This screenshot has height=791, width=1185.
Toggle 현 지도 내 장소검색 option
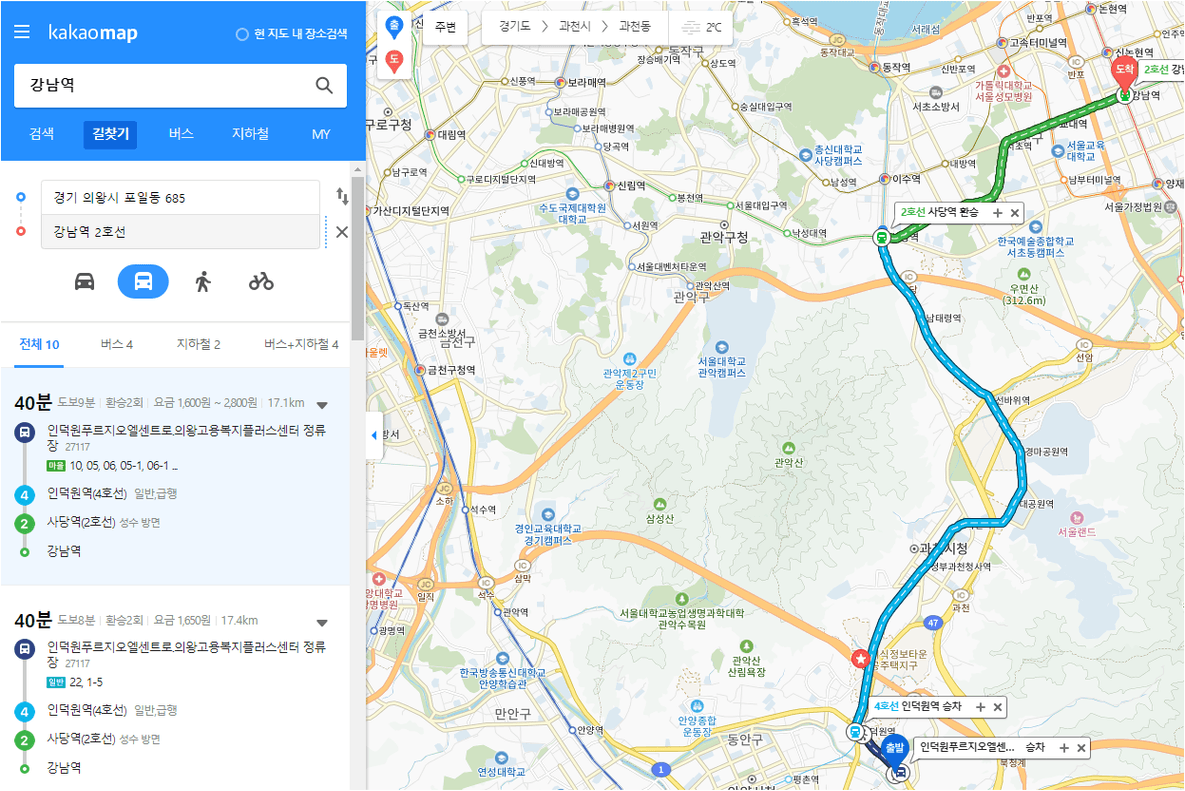pos(292,34)
